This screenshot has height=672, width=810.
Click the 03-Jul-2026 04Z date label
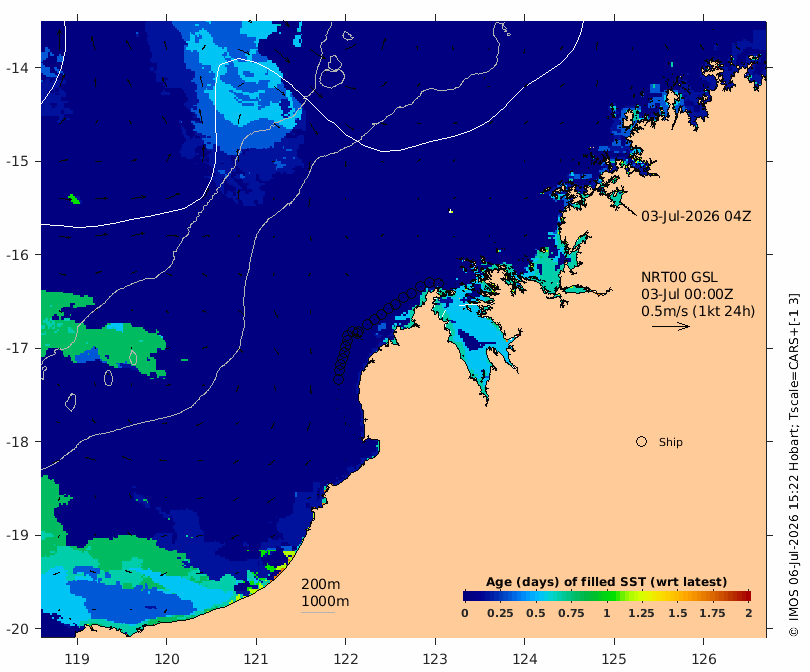click(x=696, y=216)
